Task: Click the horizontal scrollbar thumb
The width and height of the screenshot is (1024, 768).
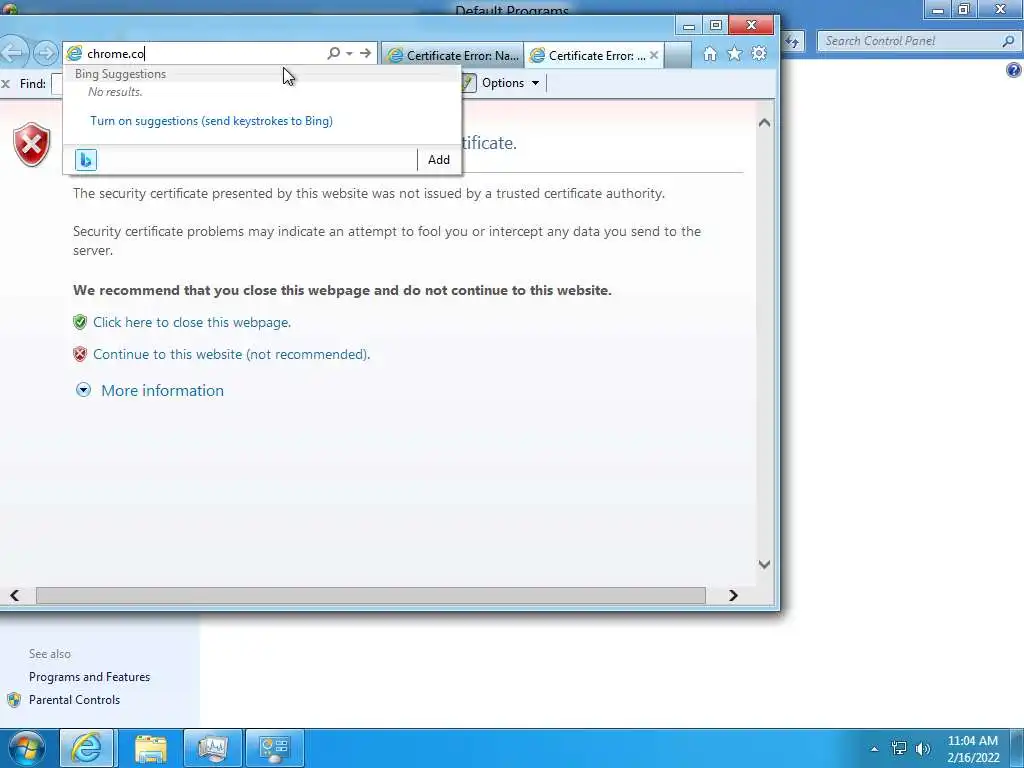Action: (371, 596)
